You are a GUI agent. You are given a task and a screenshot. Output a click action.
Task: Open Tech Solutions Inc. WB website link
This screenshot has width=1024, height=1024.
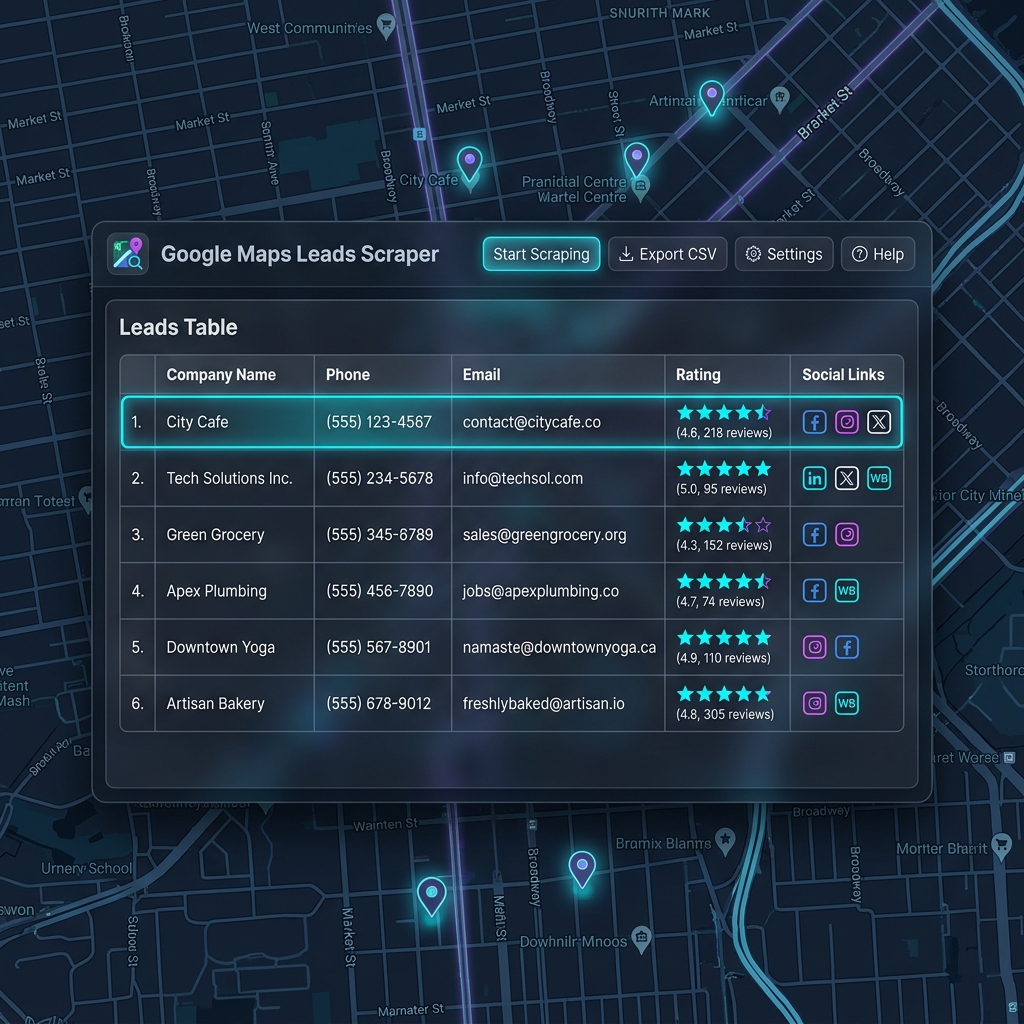[x=879, y=478]
